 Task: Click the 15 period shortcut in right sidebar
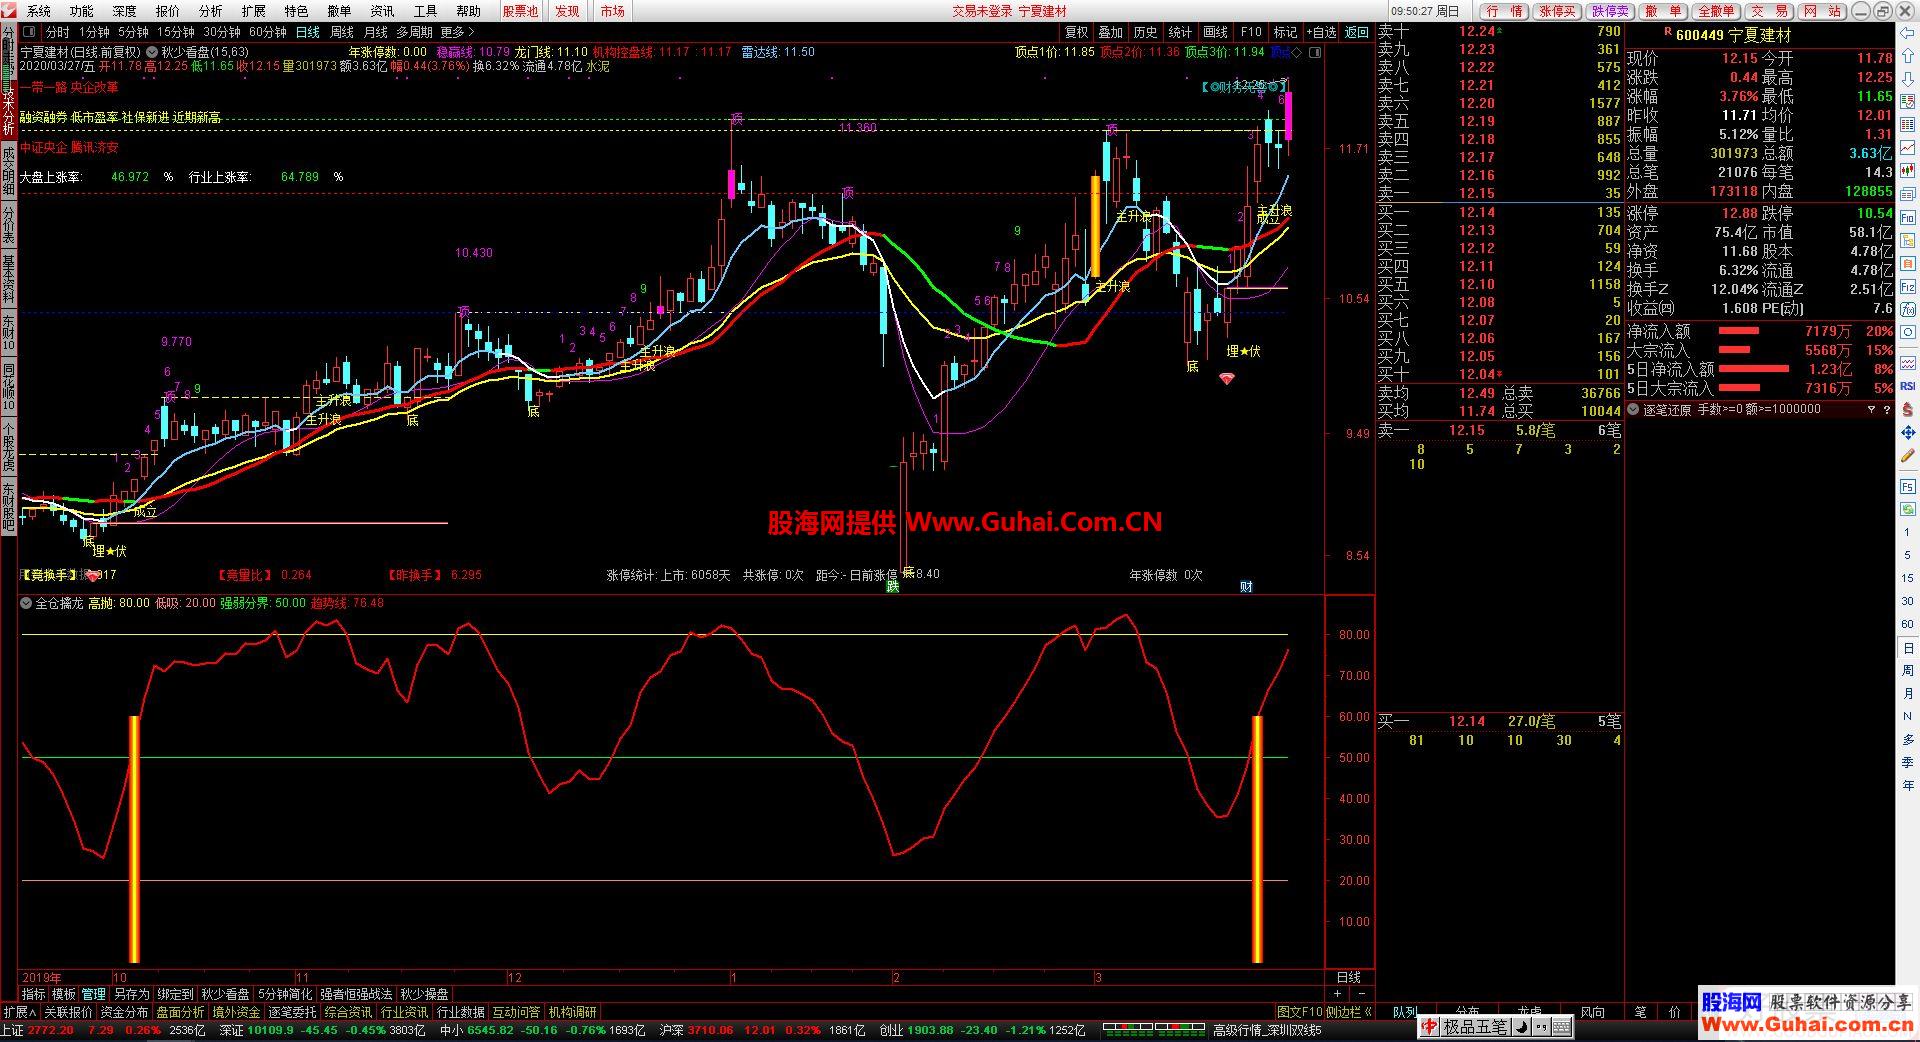(1908, 578)
